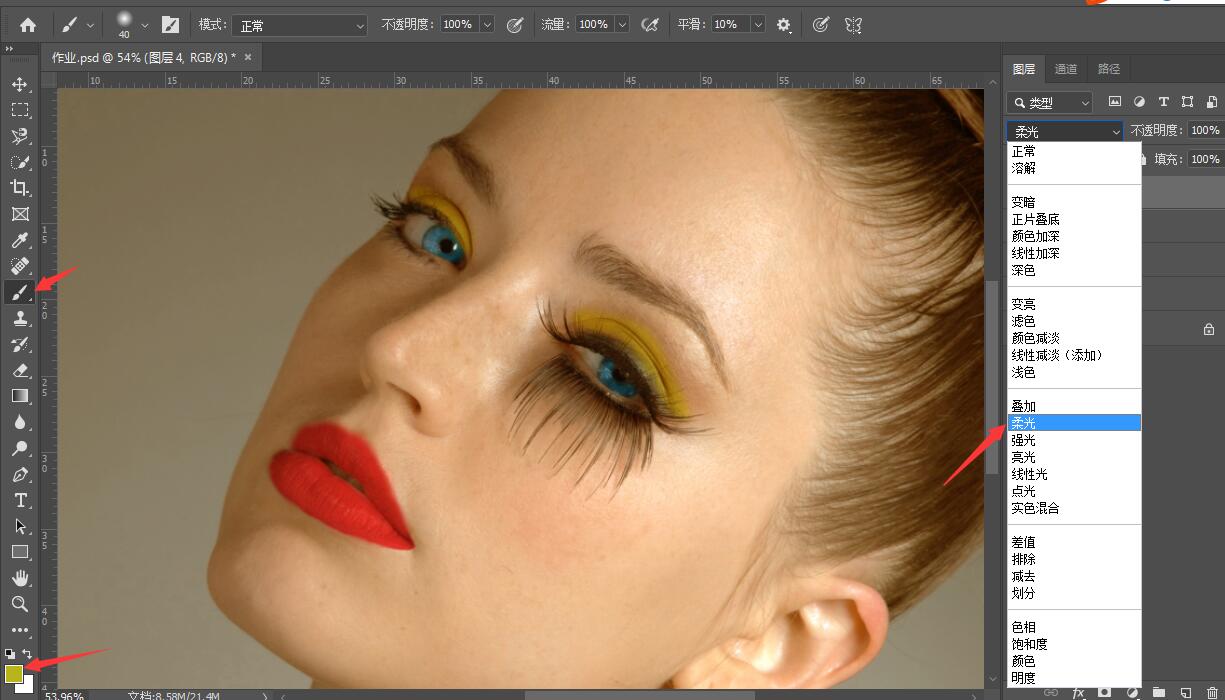Select the Hand tool
Screen dimensions: 1225x700
coord(20,578)
